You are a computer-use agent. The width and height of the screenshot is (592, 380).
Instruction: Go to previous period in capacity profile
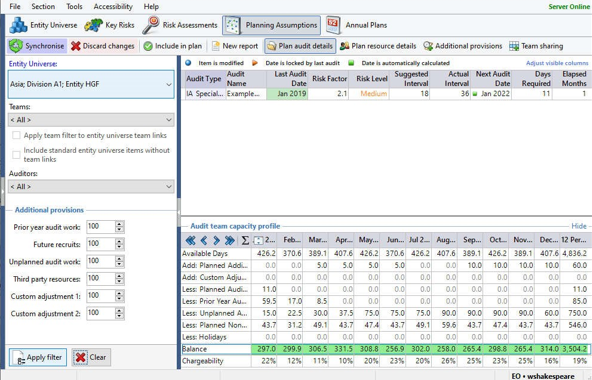(x=204, y=240)
